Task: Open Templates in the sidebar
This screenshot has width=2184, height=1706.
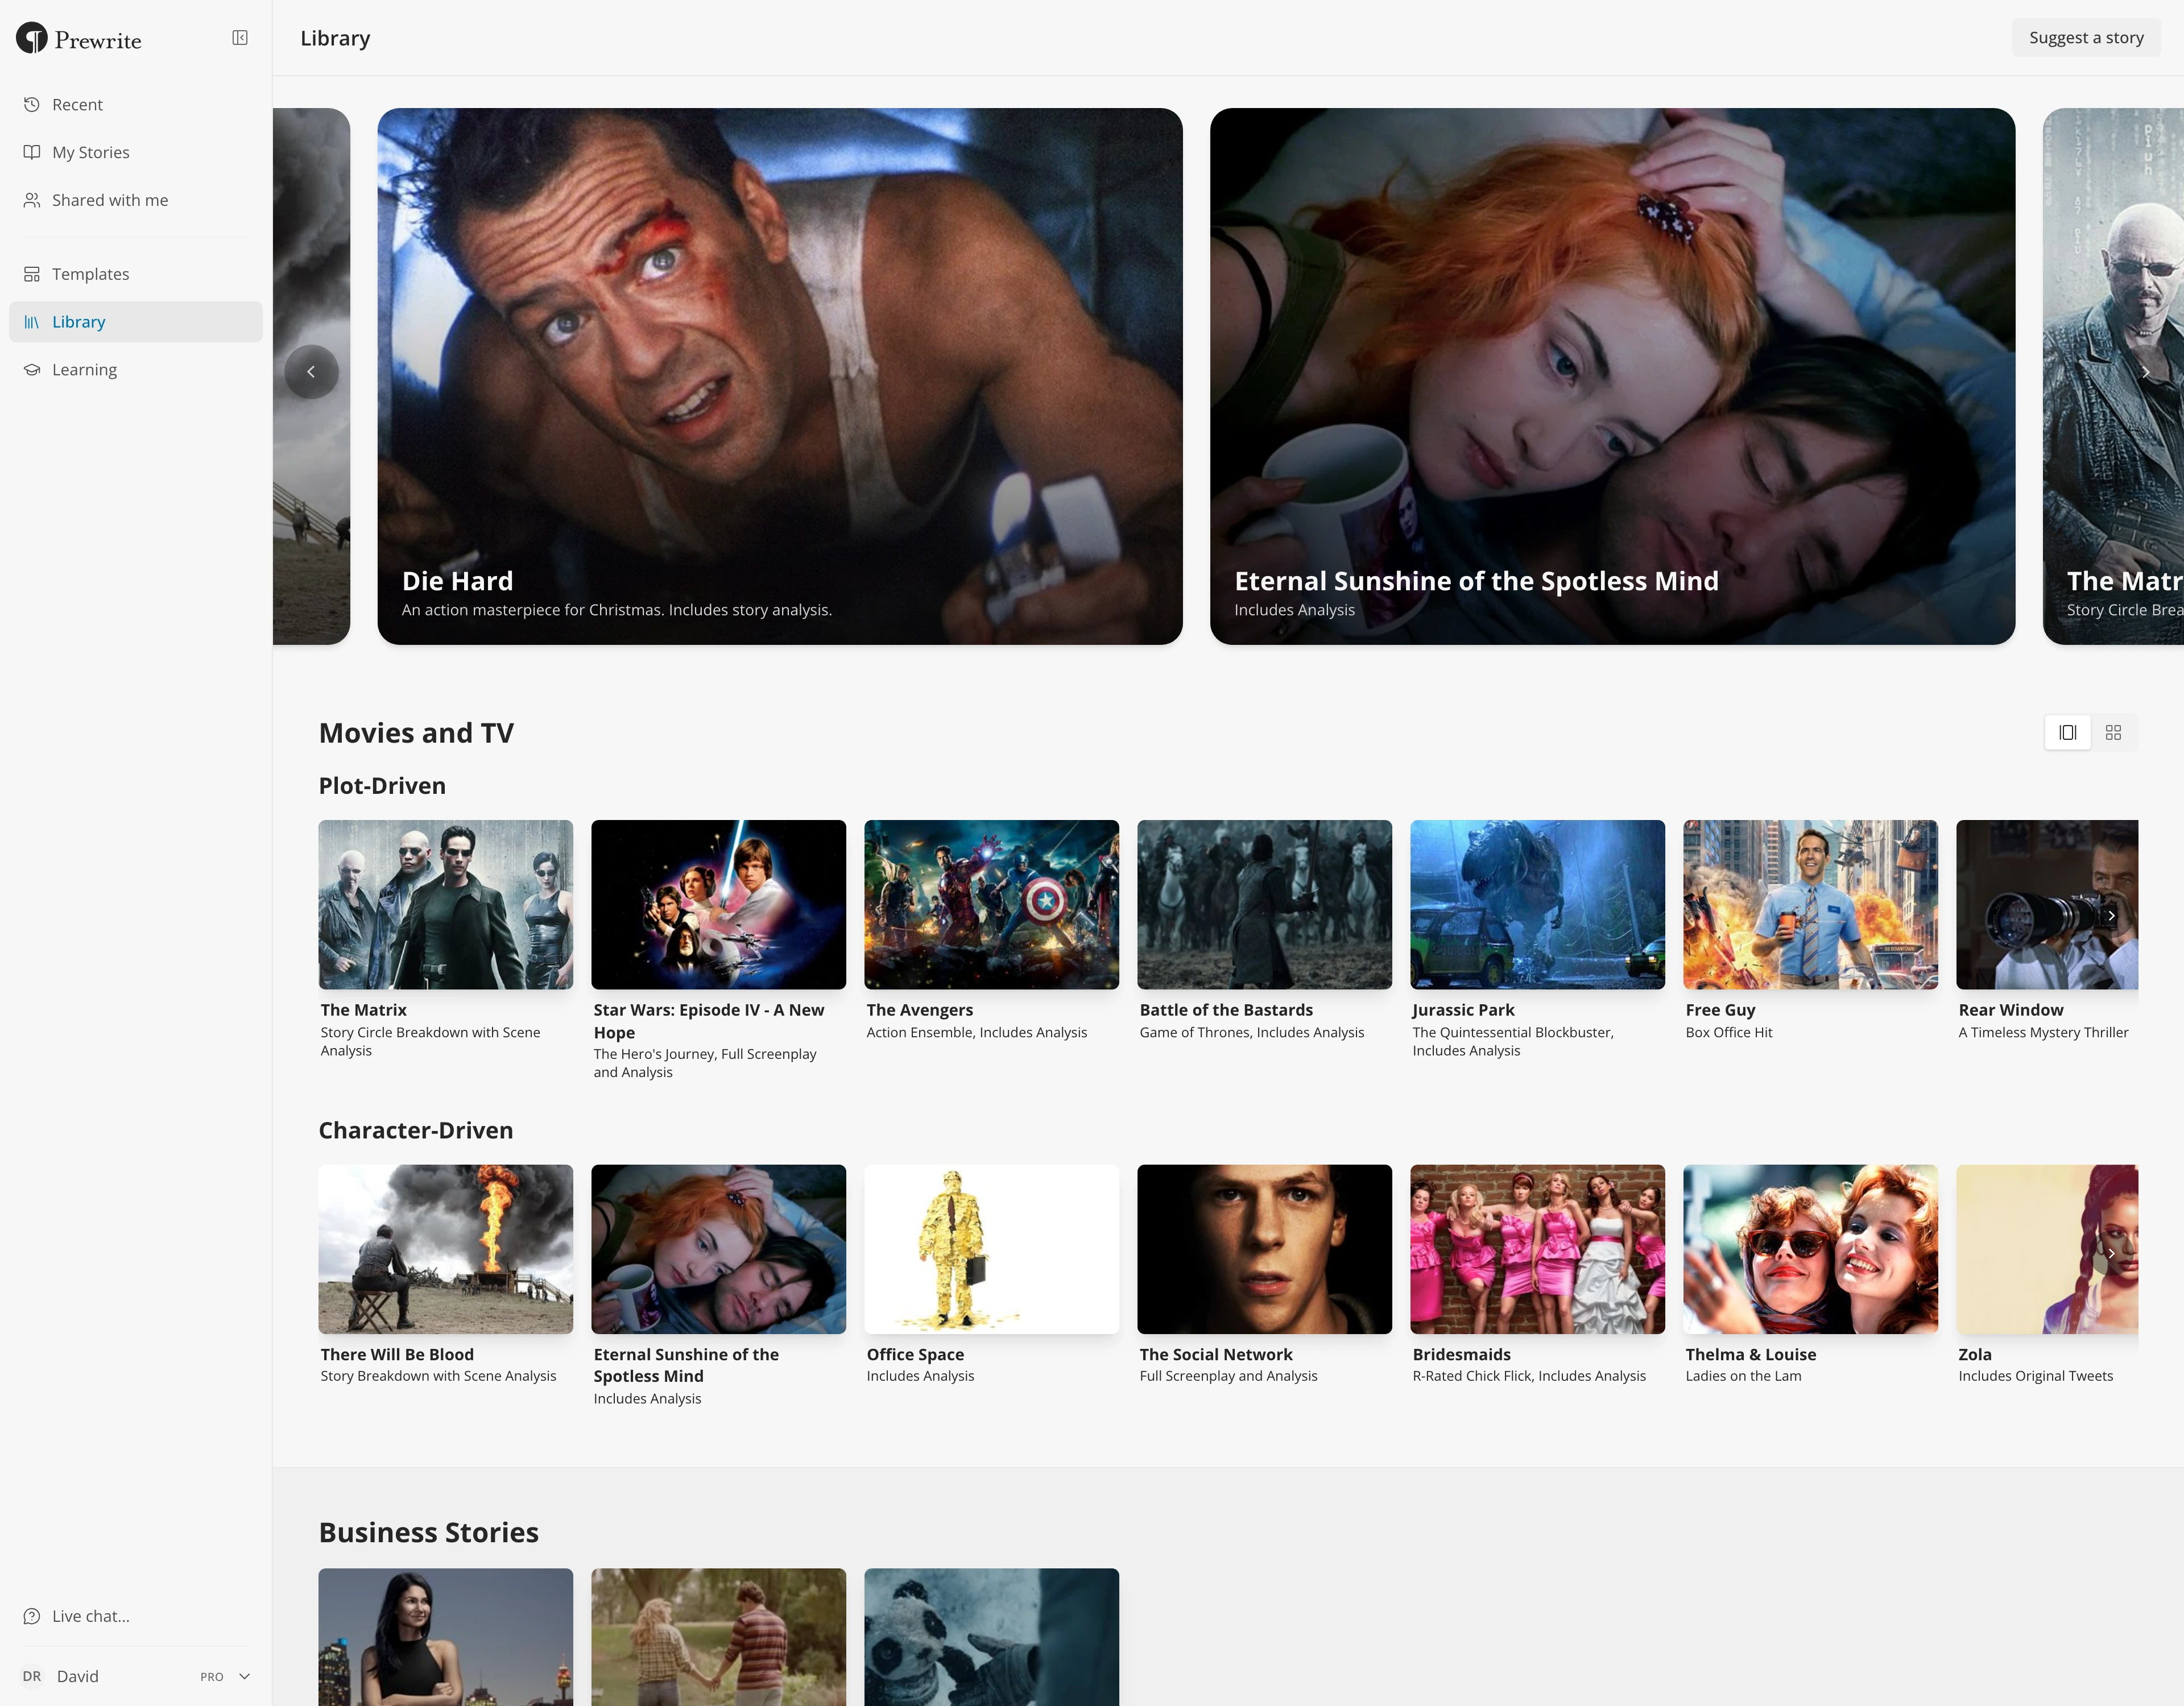Action: [x=136, y=274]
